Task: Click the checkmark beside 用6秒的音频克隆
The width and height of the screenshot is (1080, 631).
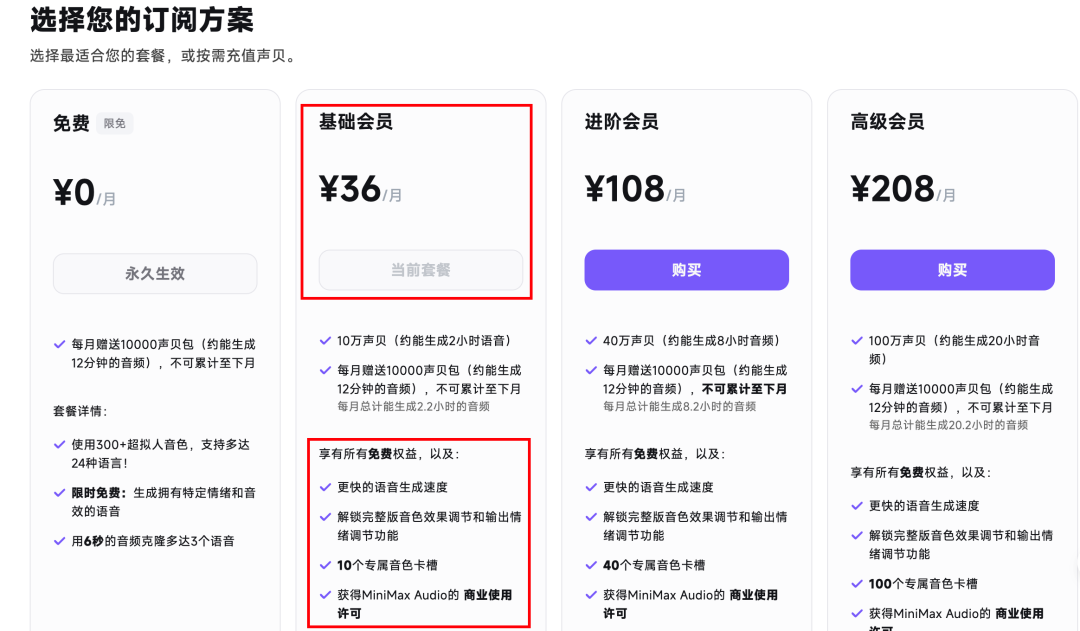Action: (59, 541)
